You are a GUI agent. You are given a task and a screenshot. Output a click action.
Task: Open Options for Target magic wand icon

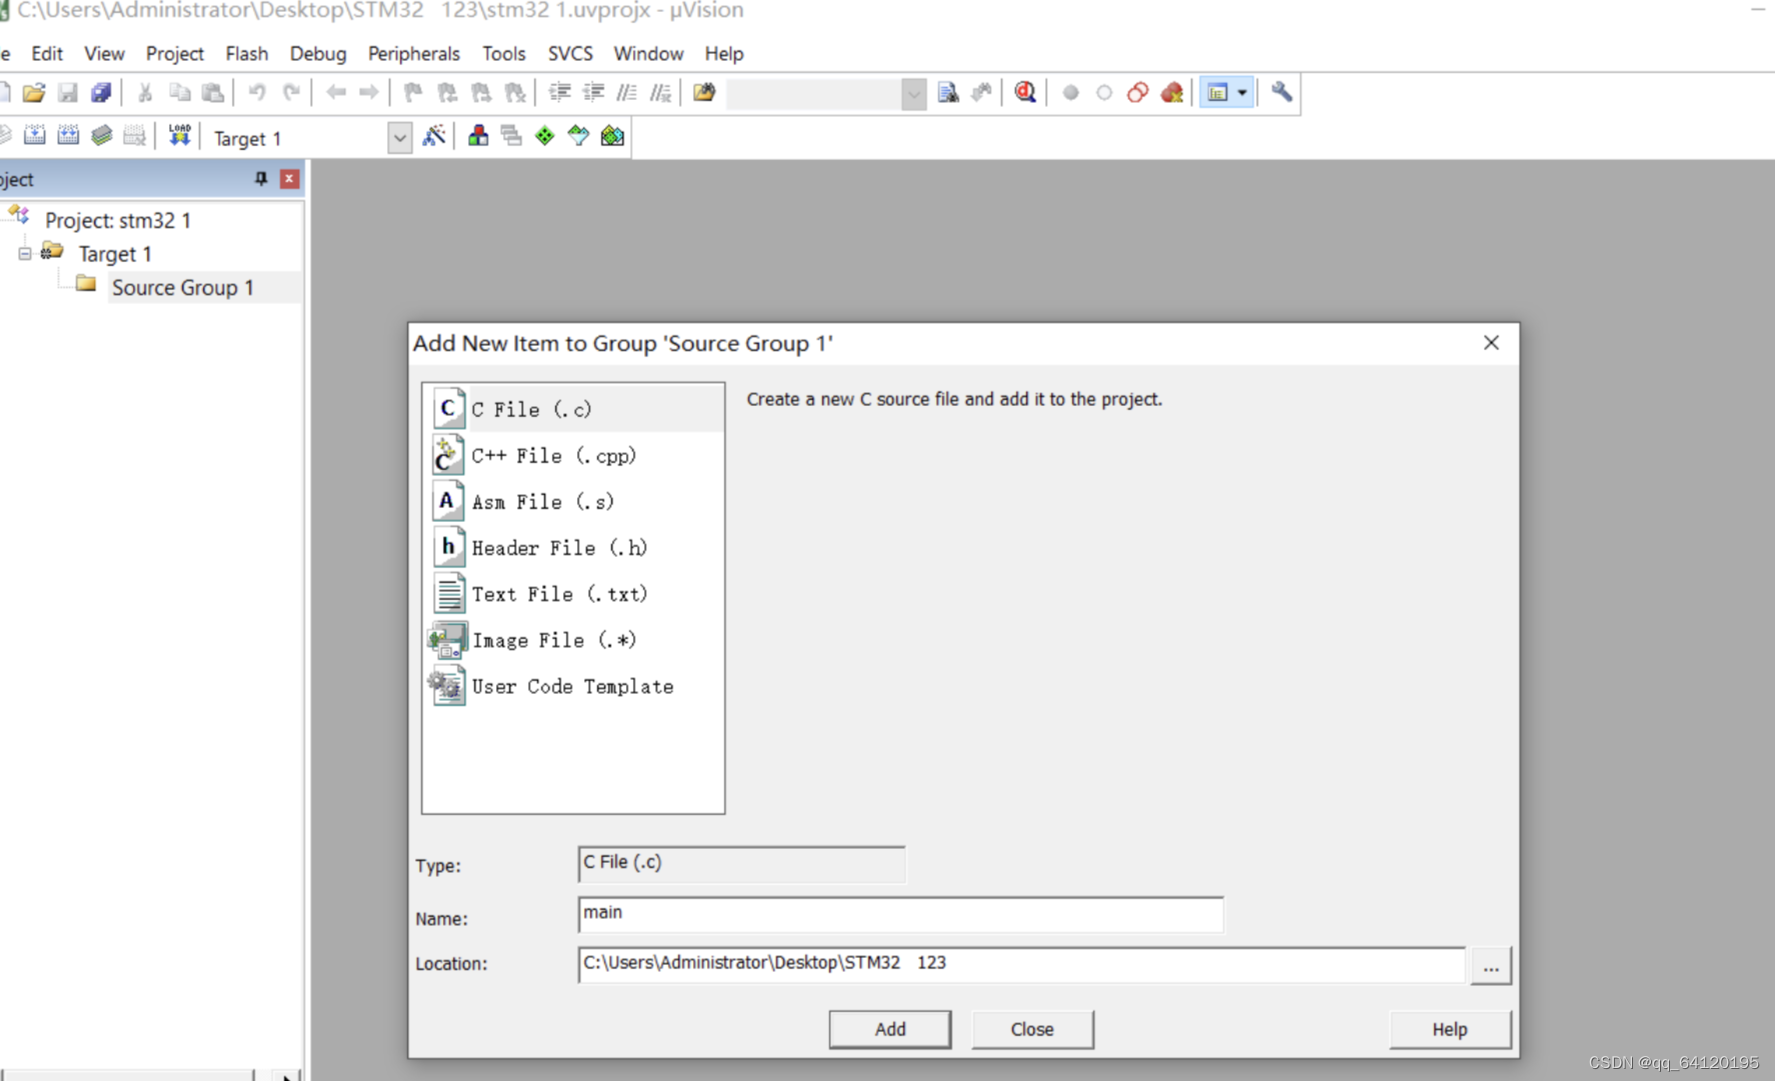pyautogui.click(x=434, y=136)
